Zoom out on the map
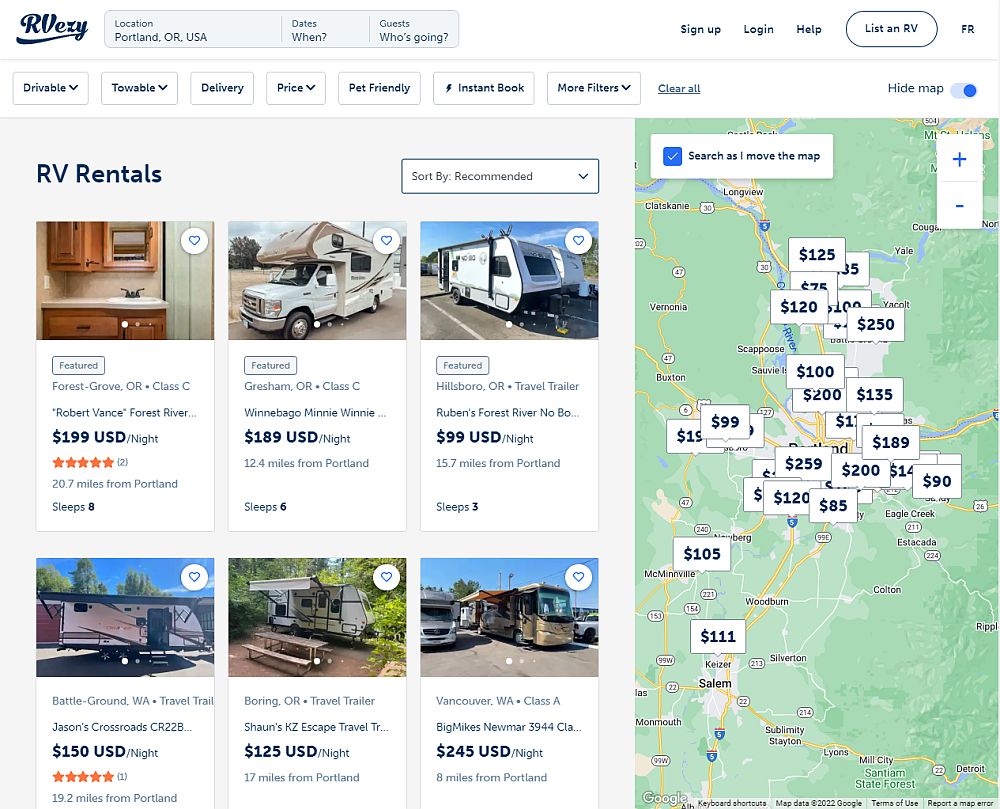This screenshot has height=809, width=1000. pos(959,205)
